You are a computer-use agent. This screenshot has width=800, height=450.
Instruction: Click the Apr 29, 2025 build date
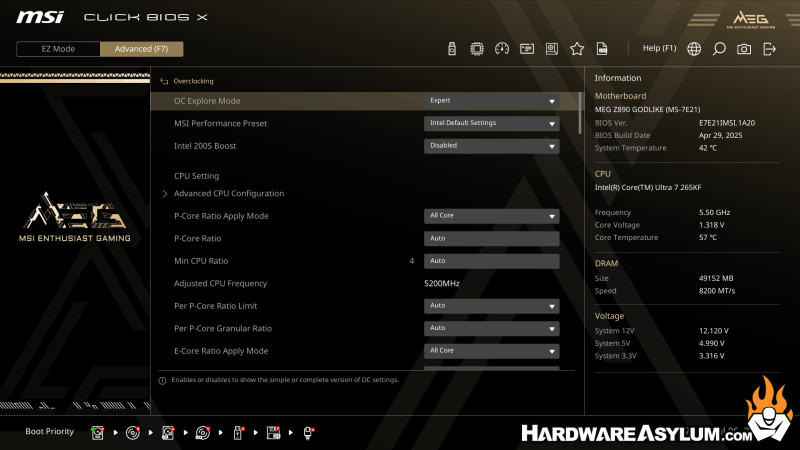pos(720,135)
